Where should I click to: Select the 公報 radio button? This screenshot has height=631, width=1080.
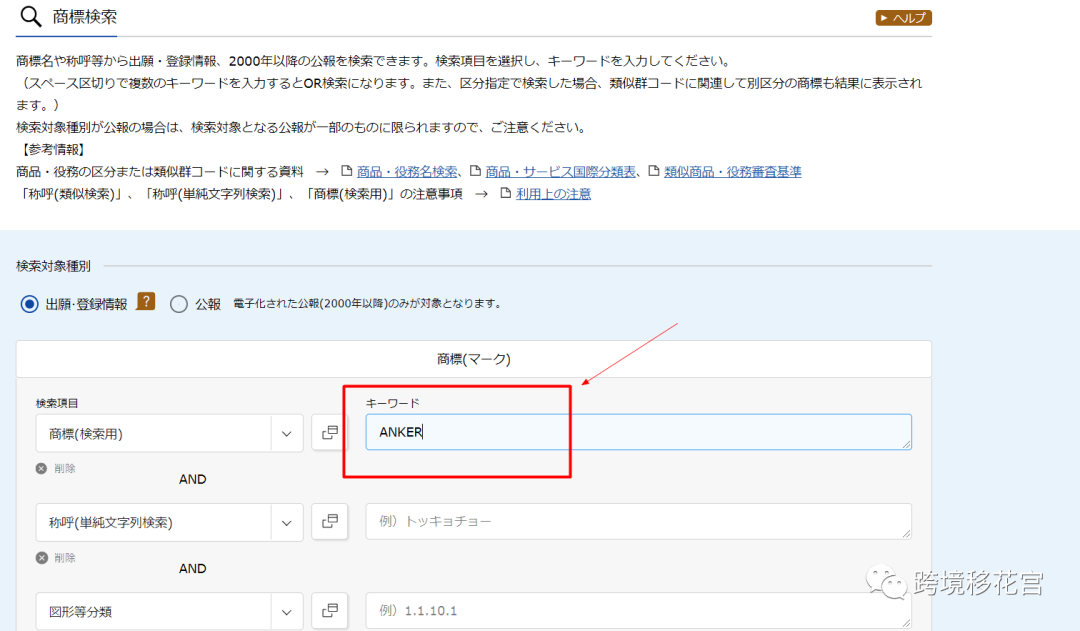pyautogui.click(x=178, y=304)
